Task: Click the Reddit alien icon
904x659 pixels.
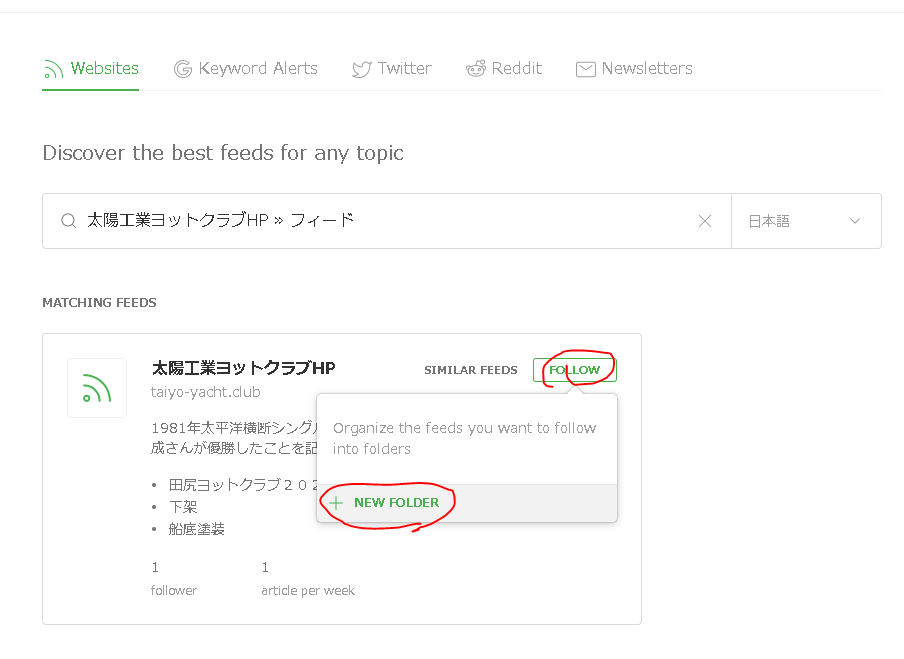Action: pyautogui.click(x=476, y=69)
